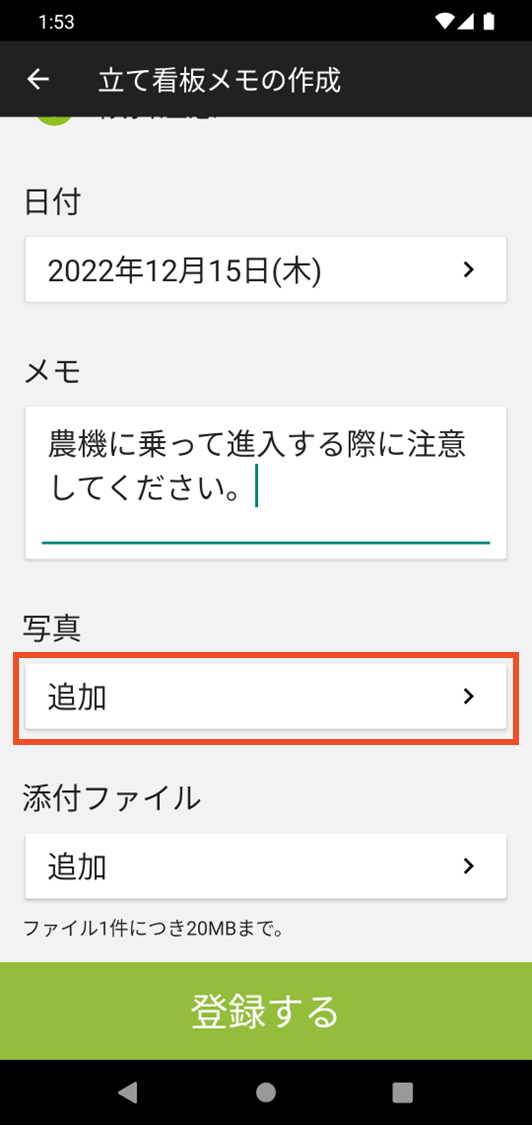
Task: Tap 追加 under 添付ファイル
Action: click(78, 866)
